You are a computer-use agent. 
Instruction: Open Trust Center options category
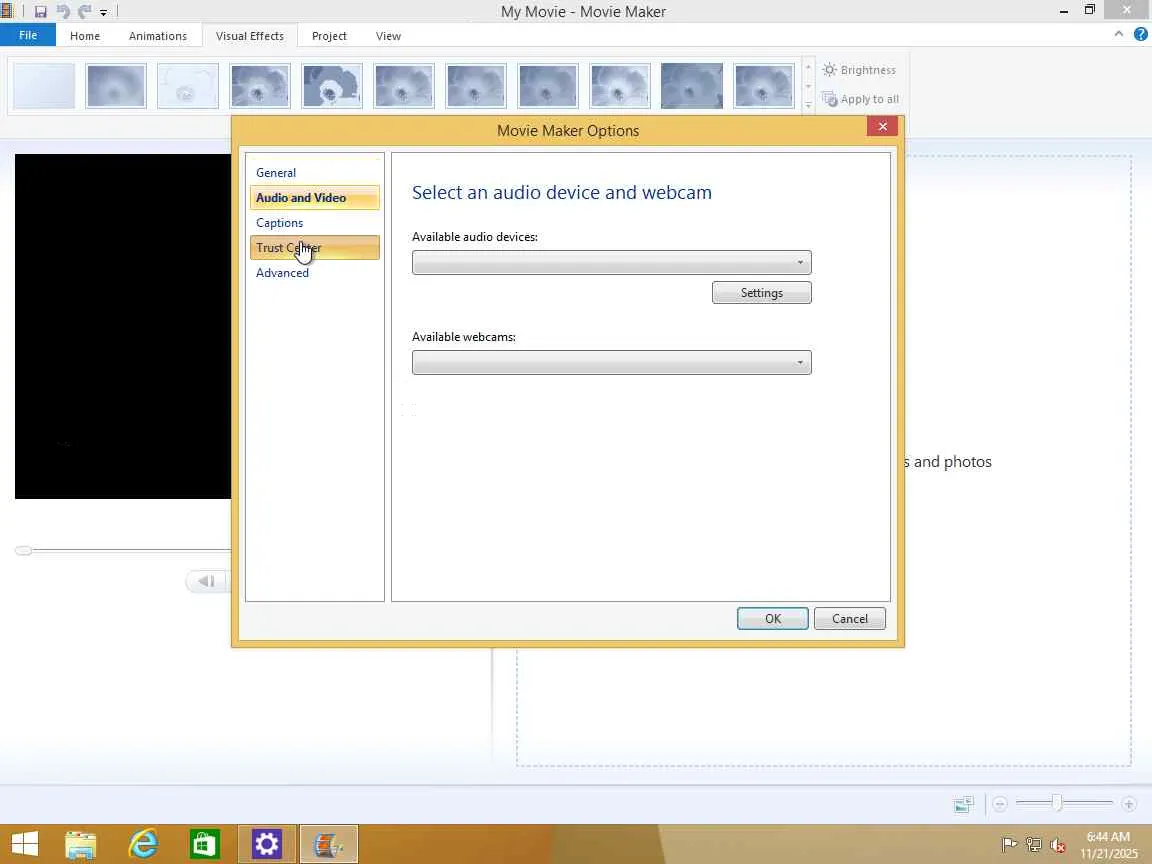coord(314,248)
